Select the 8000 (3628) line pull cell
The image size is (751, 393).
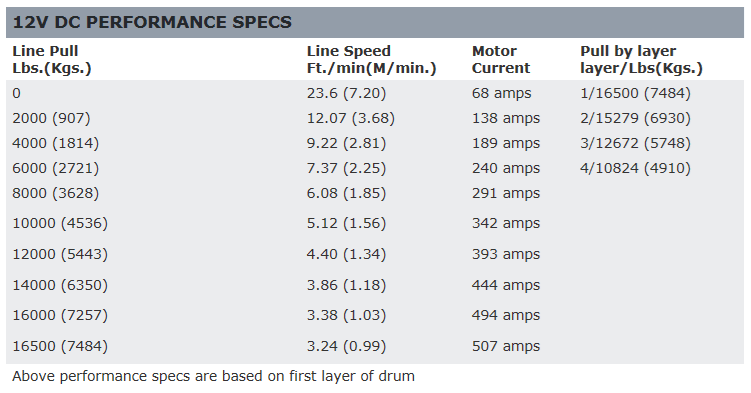coord(56,193)
